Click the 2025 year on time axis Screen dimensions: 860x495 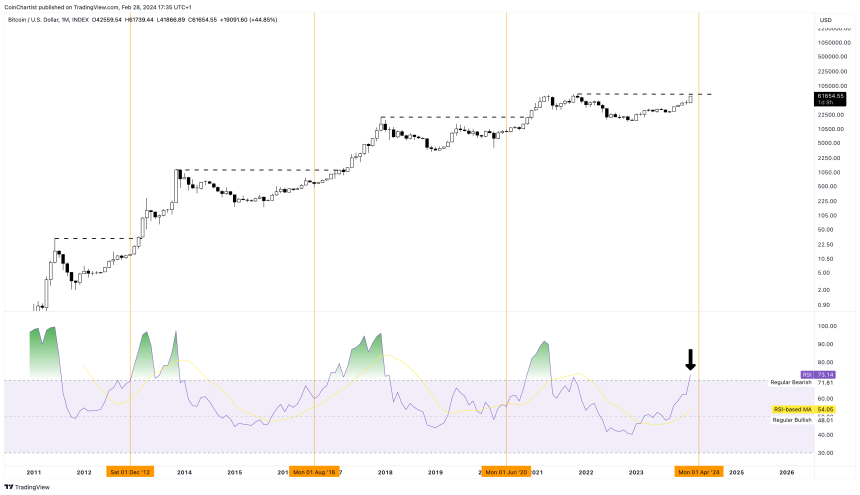click(737, 473)
